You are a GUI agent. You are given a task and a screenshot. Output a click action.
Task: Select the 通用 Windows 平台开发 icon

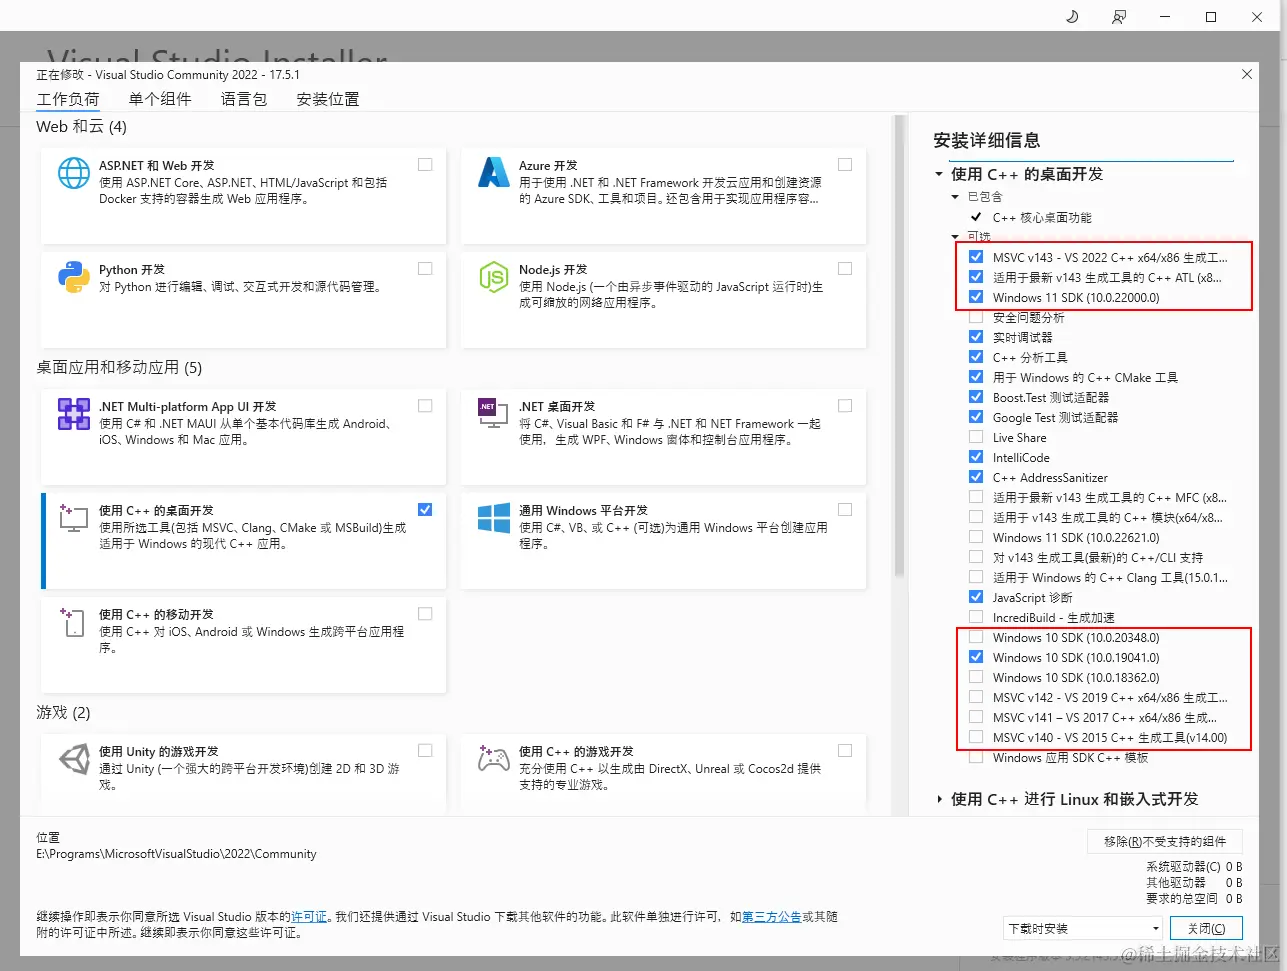494,518
